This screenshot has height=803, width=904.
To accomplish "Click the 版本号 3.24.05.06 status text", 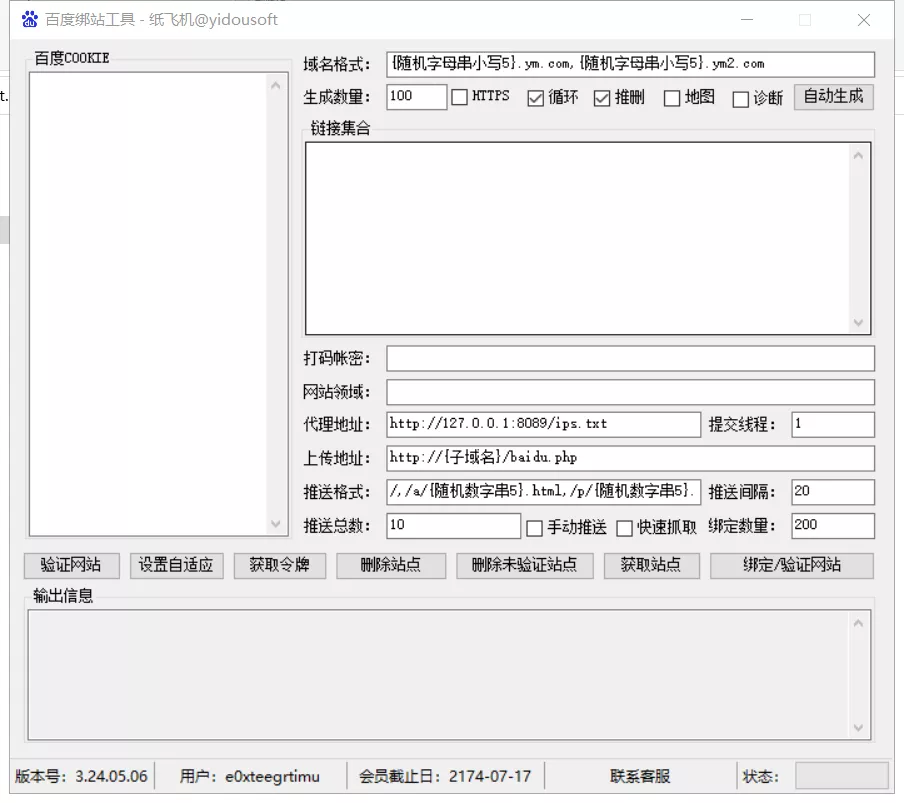I will (x=81, y=776).
